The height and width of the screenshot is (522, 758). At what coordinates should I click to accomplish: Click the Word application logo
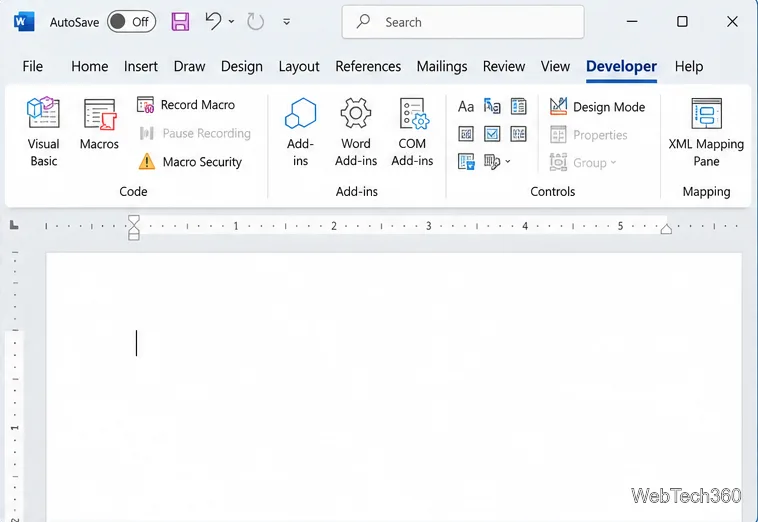coord(24,22)
